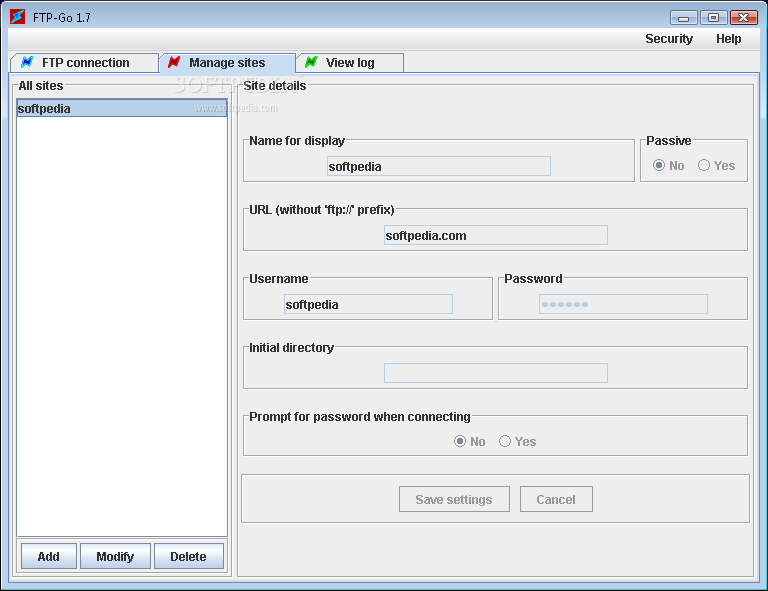Click the Name for display input field
Image resolution: width=768 pixels, height=591 pixels.
439,166
